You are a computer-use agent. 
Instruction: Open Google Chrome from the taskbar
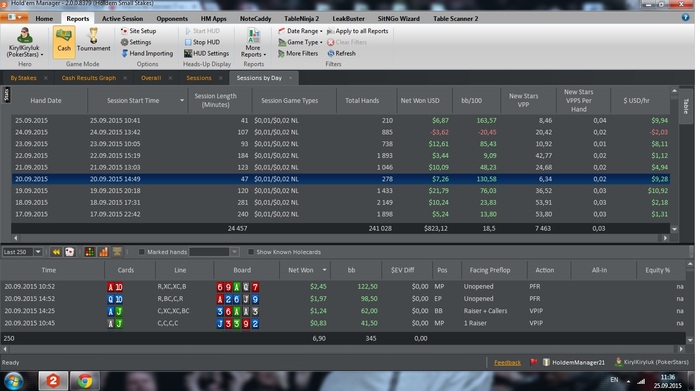84,381
